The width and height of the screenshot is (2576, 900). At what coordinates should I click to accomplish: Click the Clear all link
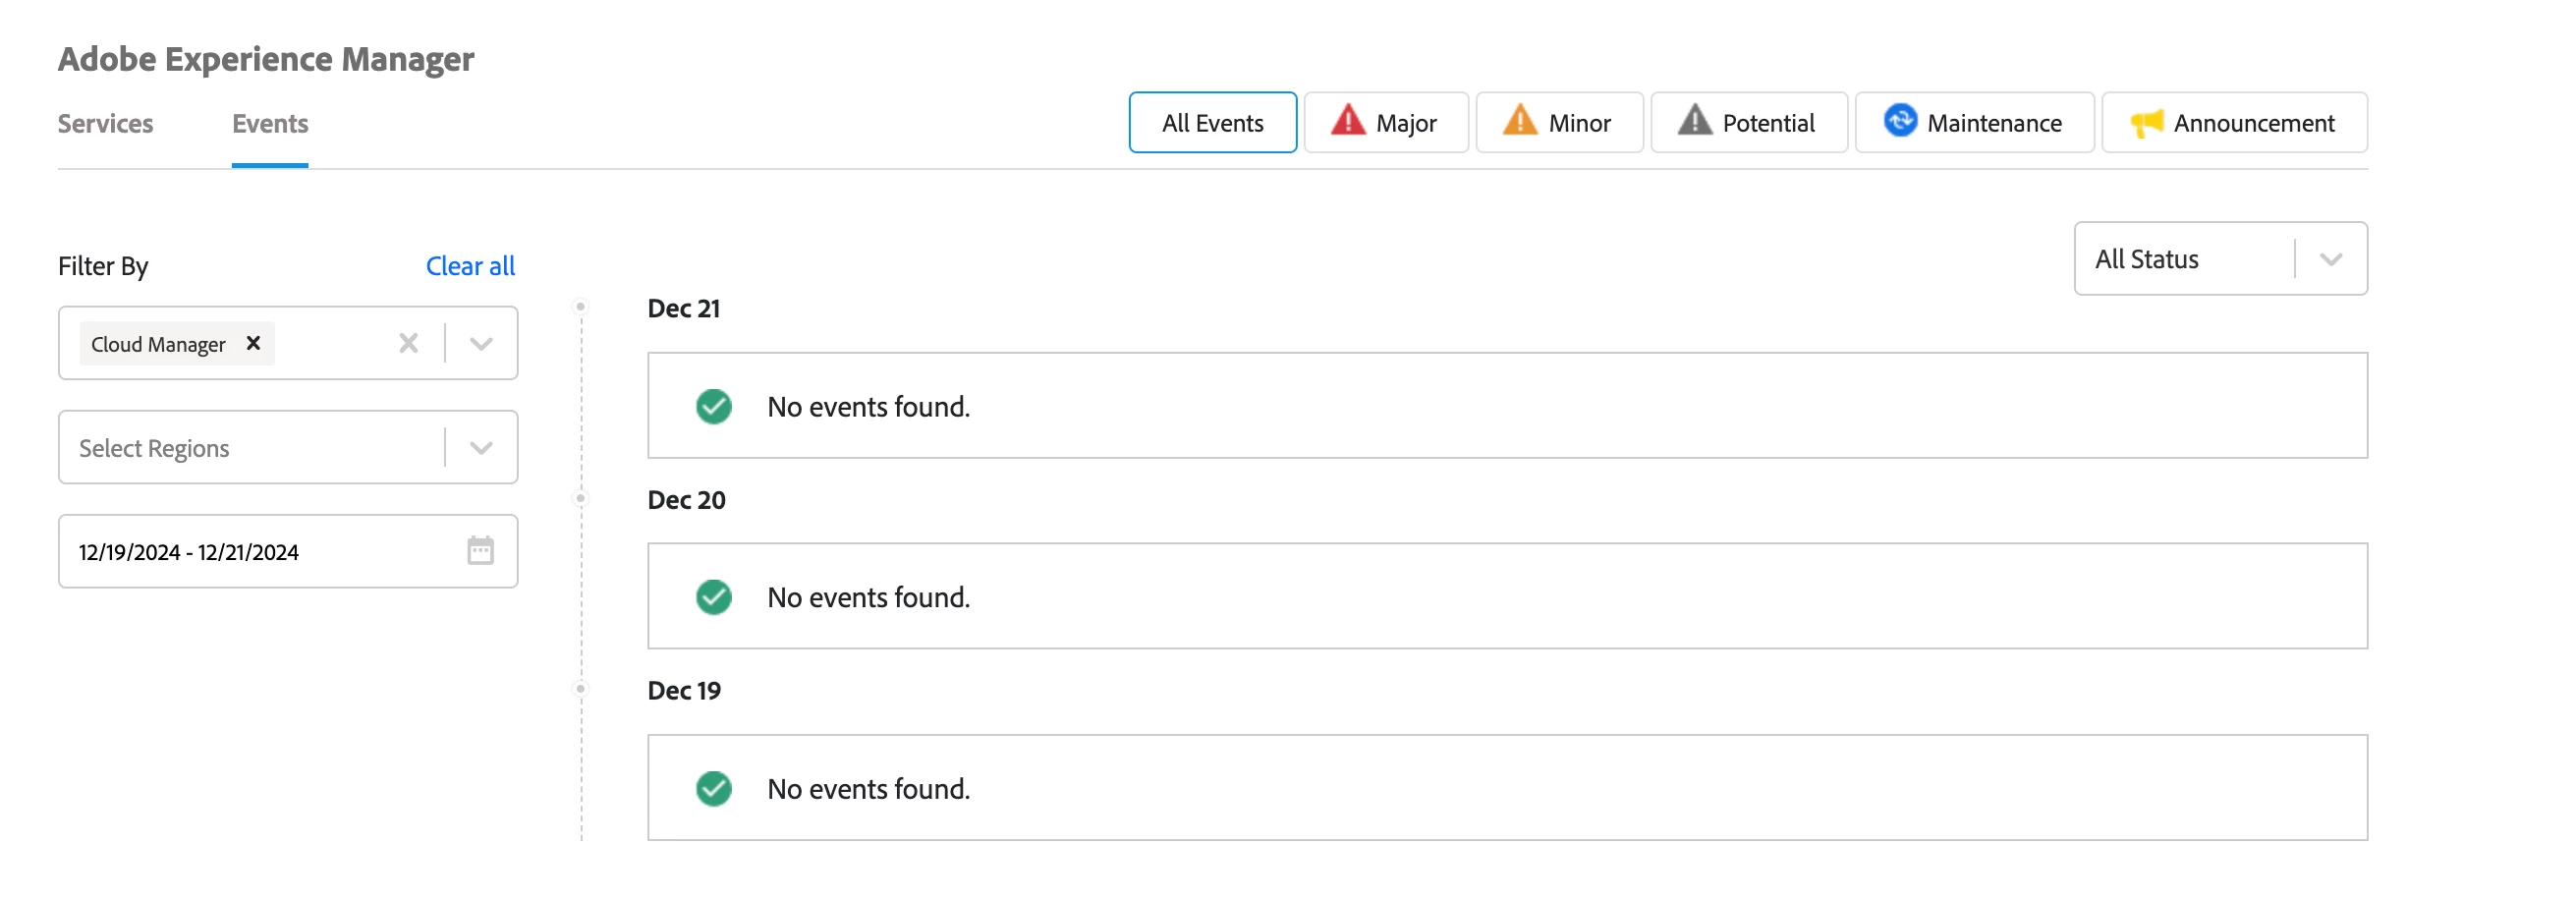(x=470, y=266)
